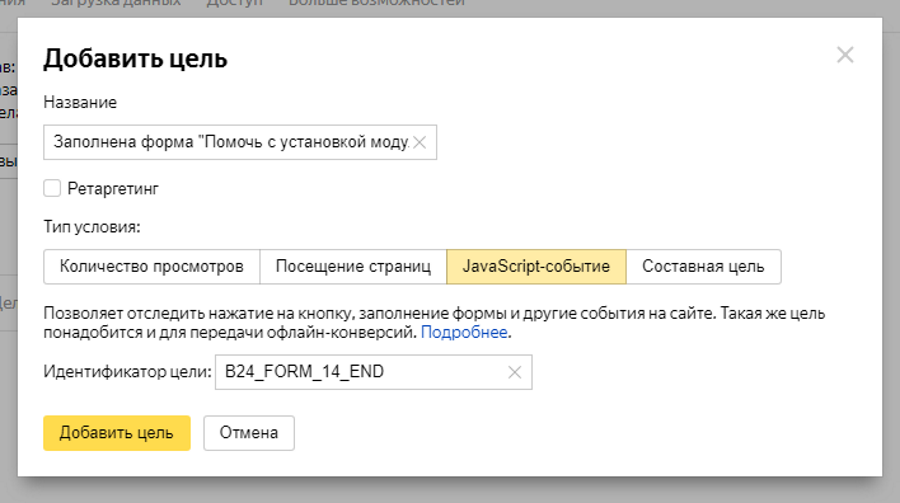
Task: Click the Название field label
Action: pos(80,102)
